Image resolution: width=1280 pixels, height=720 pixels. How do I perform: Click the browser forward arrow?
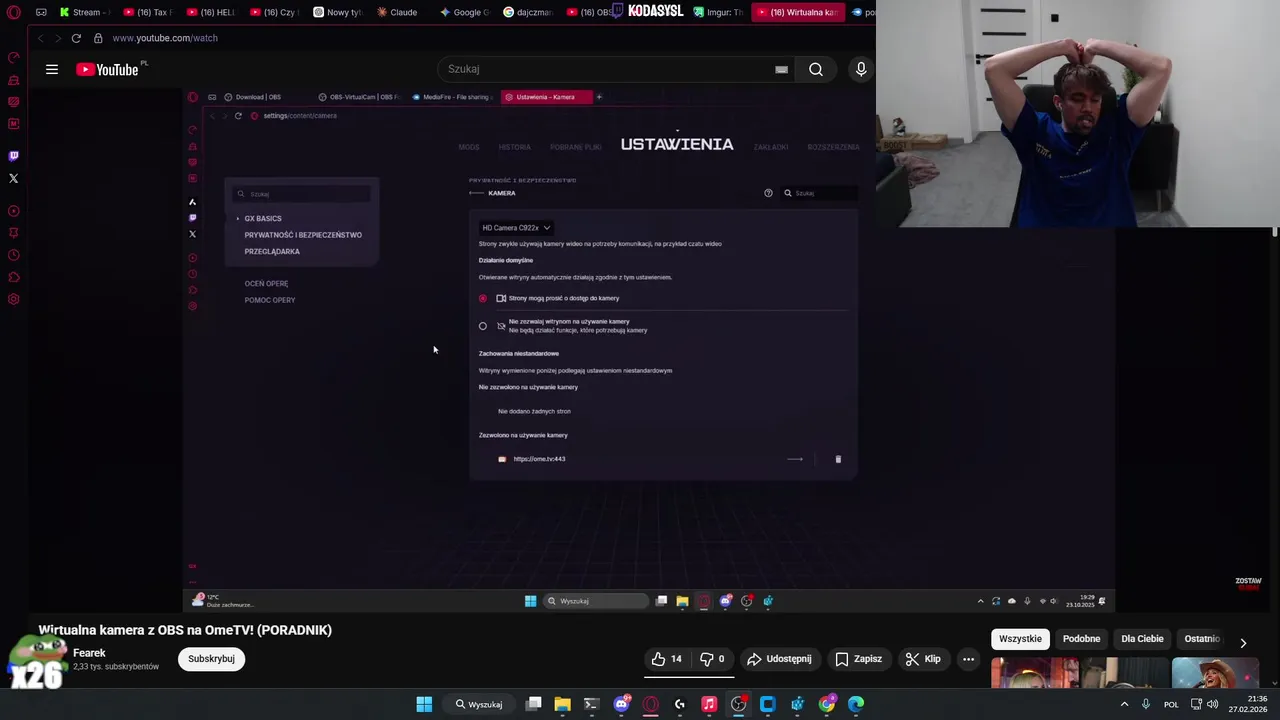click(57, 38)
